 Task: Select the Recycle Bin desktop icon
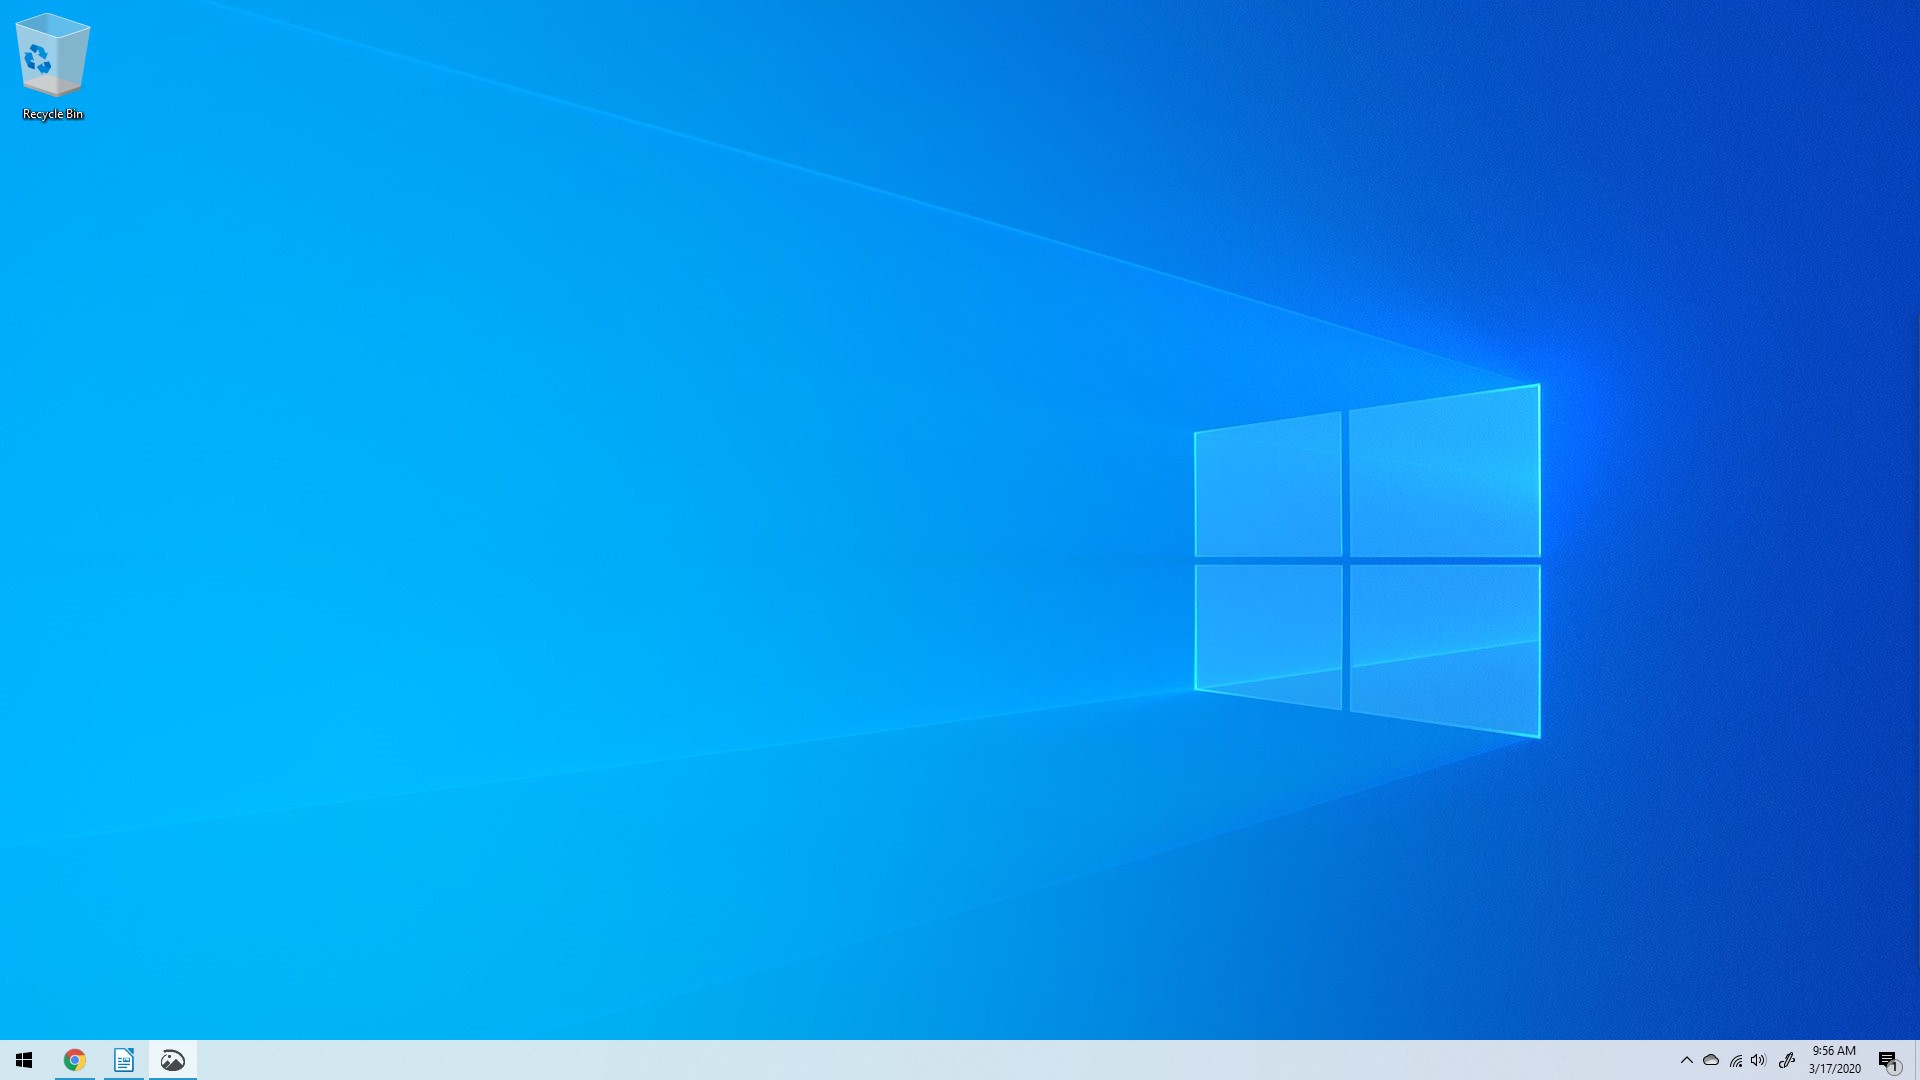tap(53, 66)
